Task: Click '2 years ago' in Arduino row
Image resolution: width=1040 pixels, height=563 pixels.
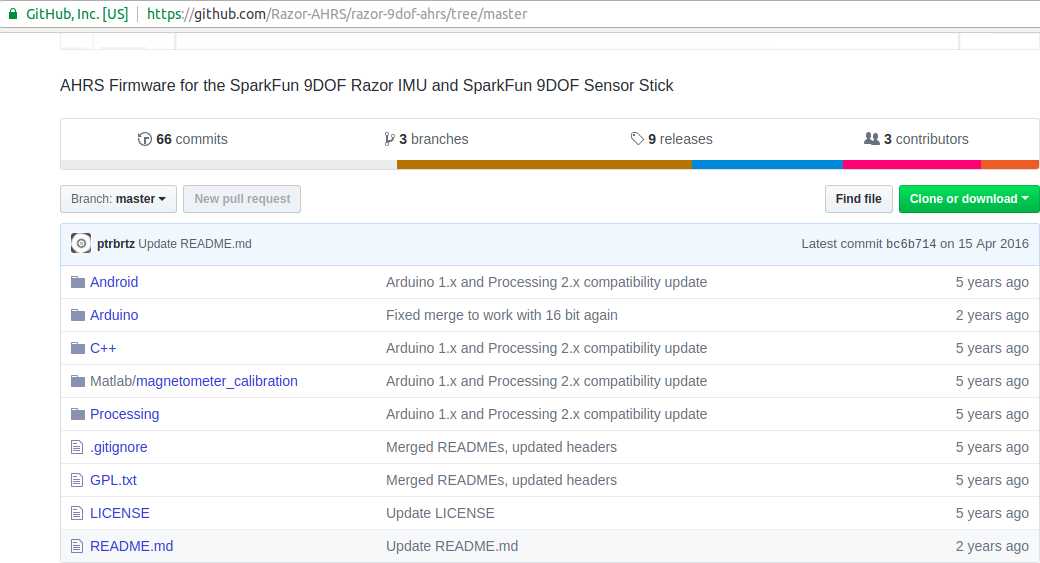Action: 992,315
